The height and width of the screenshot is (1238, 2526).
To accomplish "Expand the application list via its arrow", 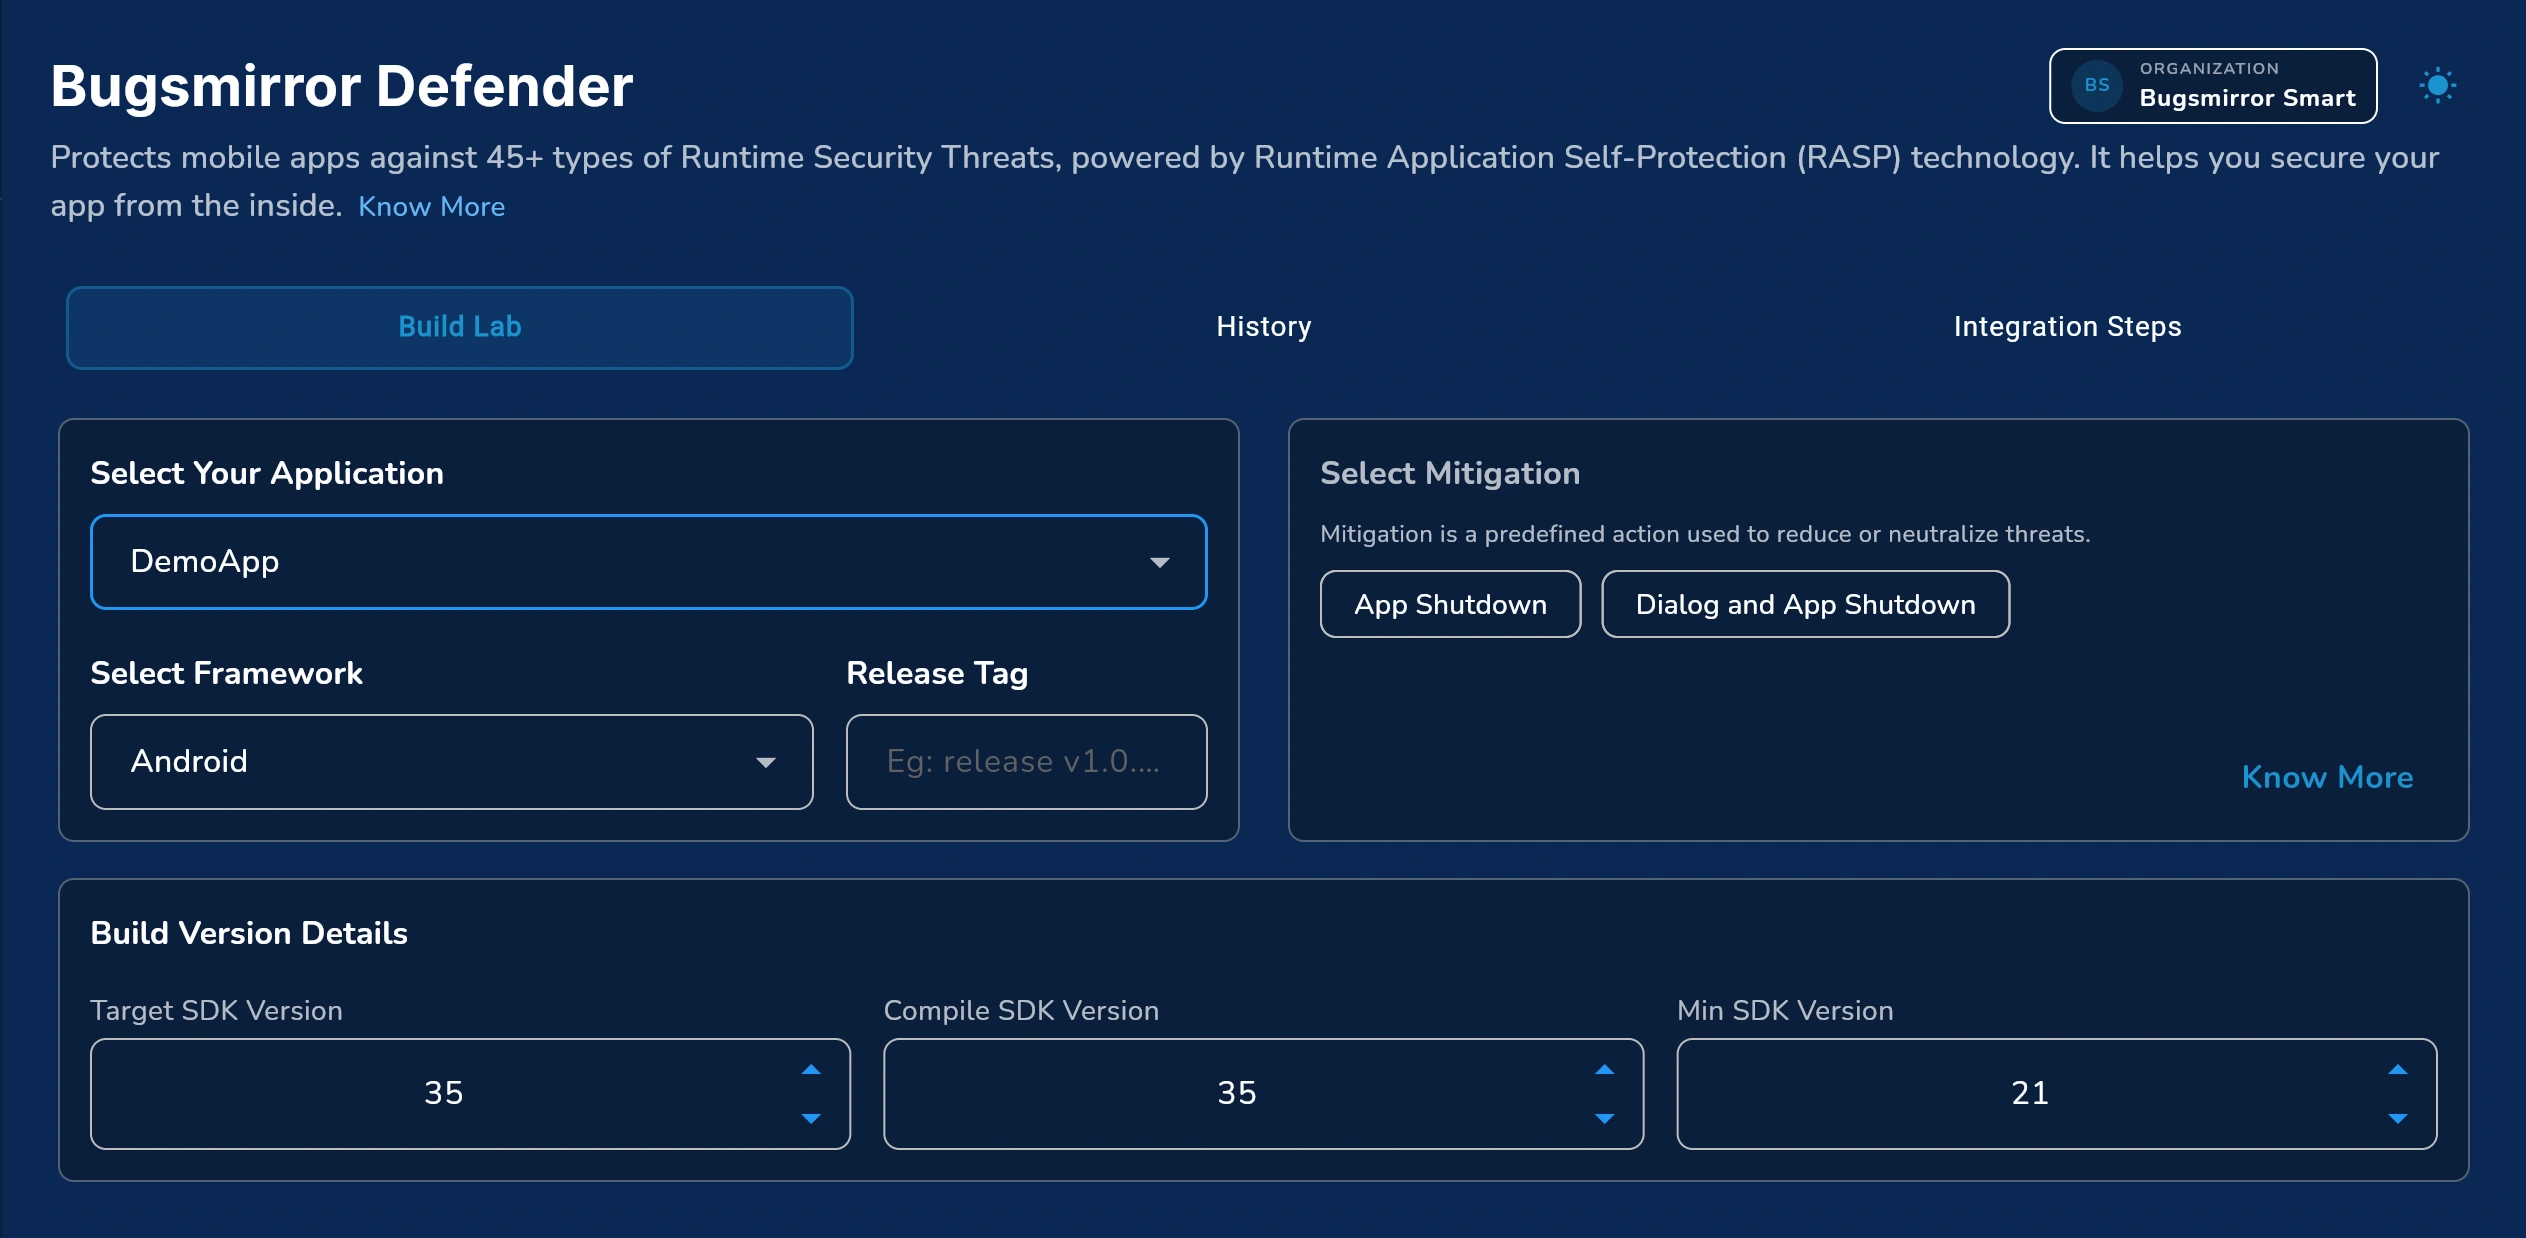I will click(x=1159, y=563).
